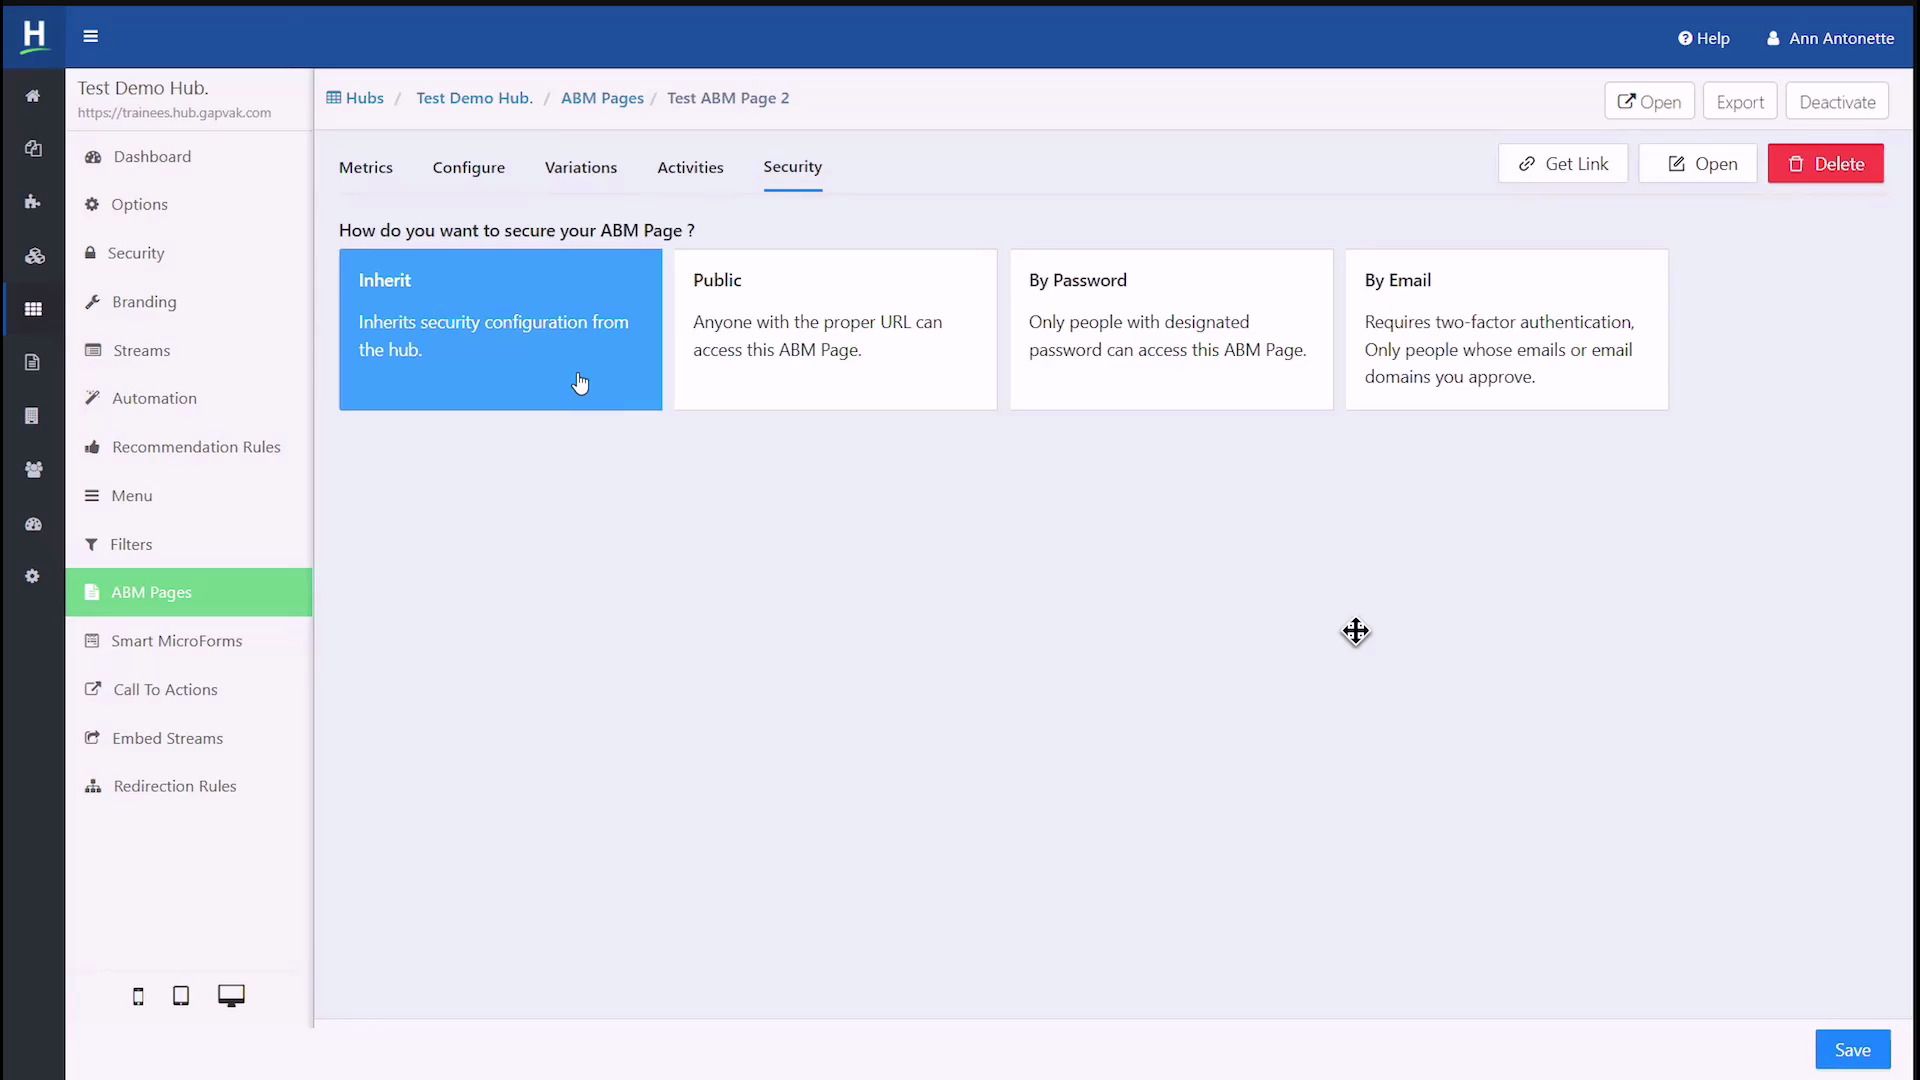Switch to the Variations tab
The width and height of the screenshot is (1920, 1080).
click(581, 167)
